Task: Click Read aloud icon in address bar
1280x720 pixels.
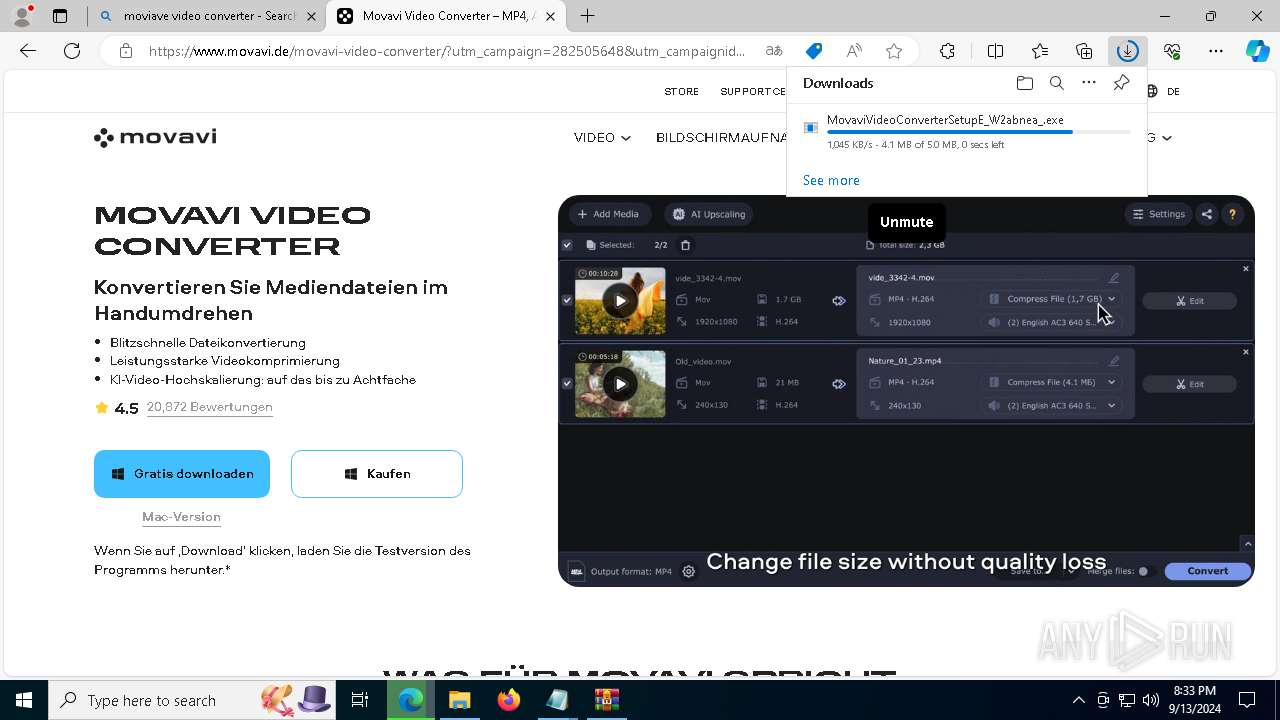Action: (854, 51)
